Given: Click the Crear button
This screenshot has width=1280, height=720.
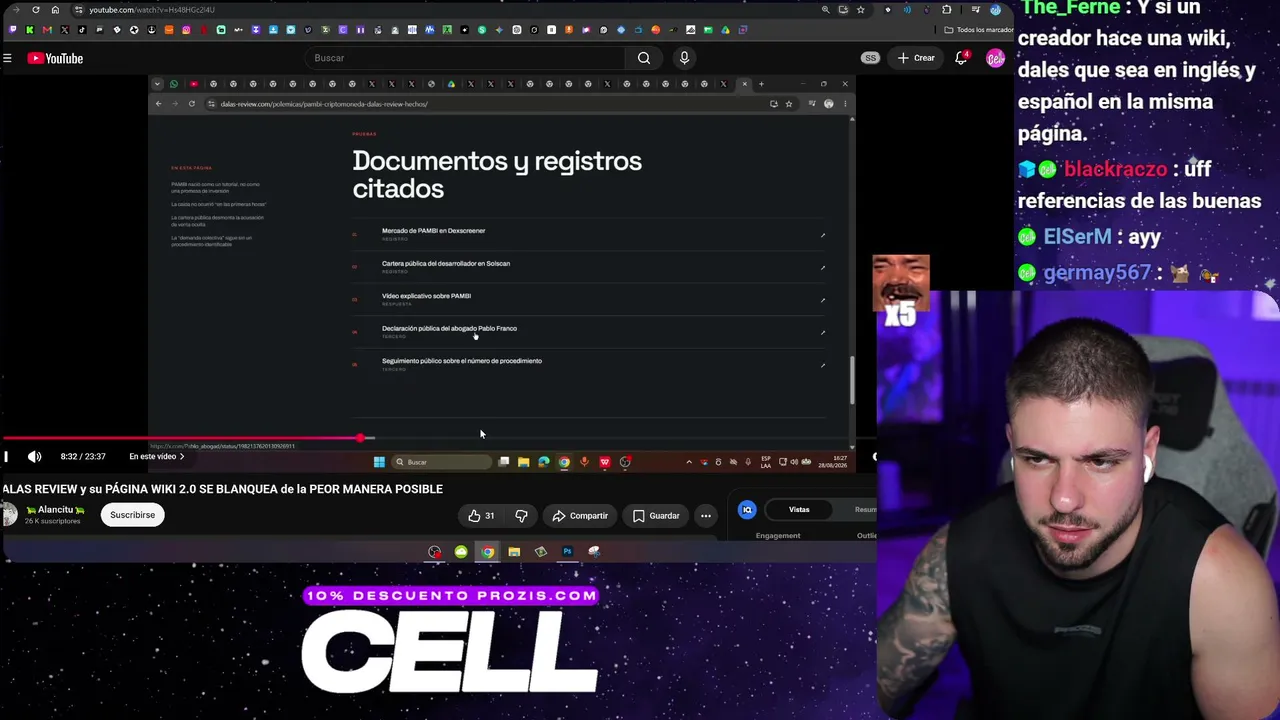Looking at the screenshot, I should coord(916,58).
